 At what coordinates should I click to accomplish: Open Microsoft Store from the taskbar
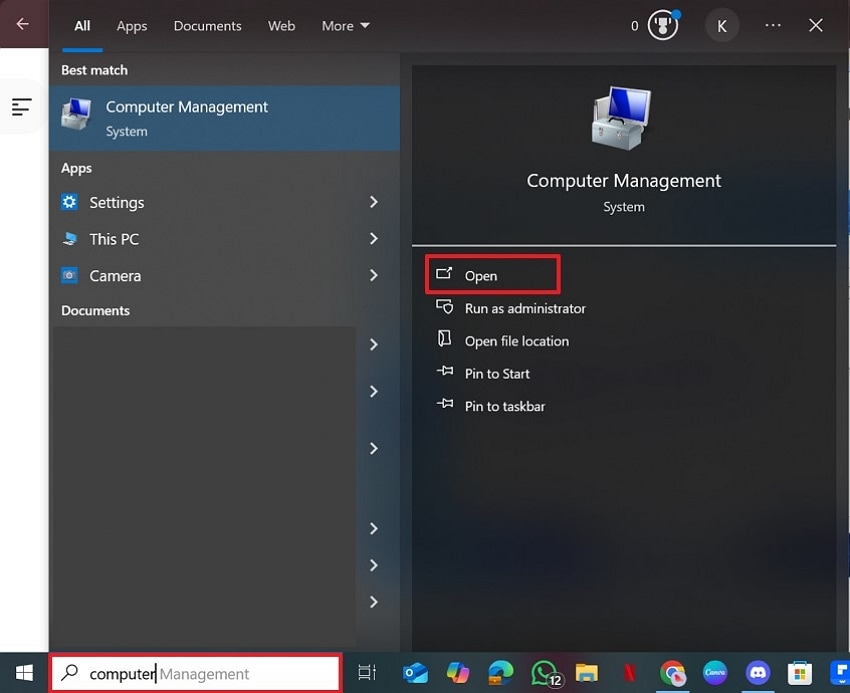[800, 673]
